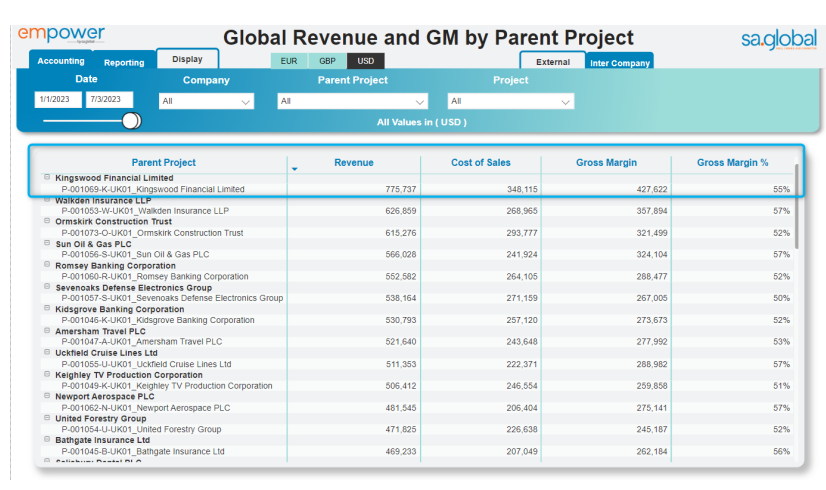This screenshot has height=490, width=826.
Task: Click the sort arrow beside Revenue
Action: coord(294,169)
